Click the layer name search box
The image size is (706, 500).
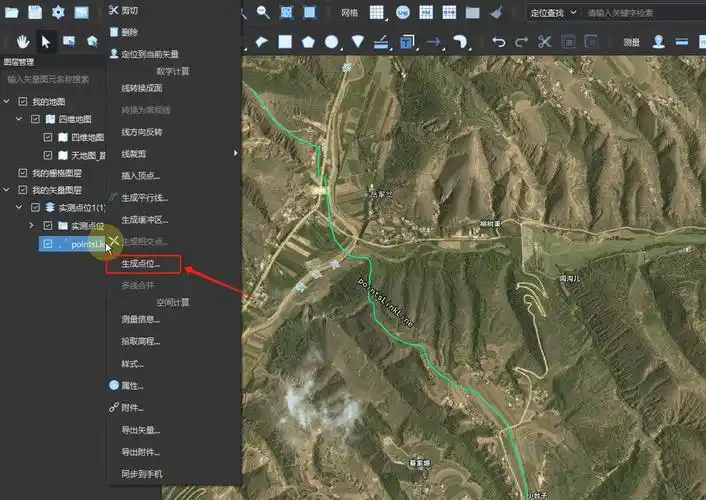pos(53,80)
